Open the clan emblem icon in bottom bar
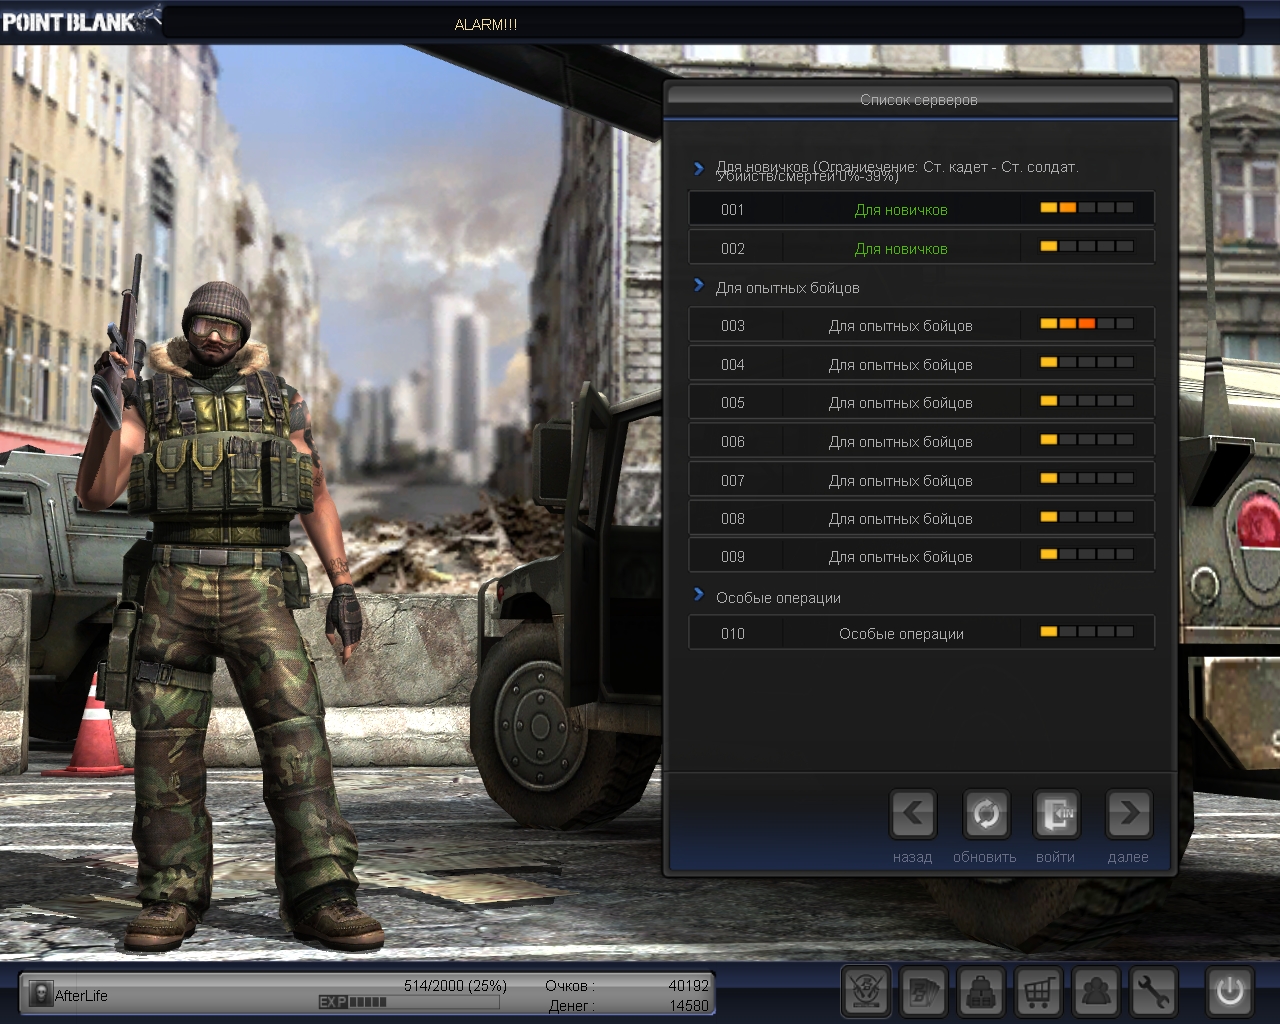Viewport: 1280px width, 1024px height. click(x=866, y=992)
